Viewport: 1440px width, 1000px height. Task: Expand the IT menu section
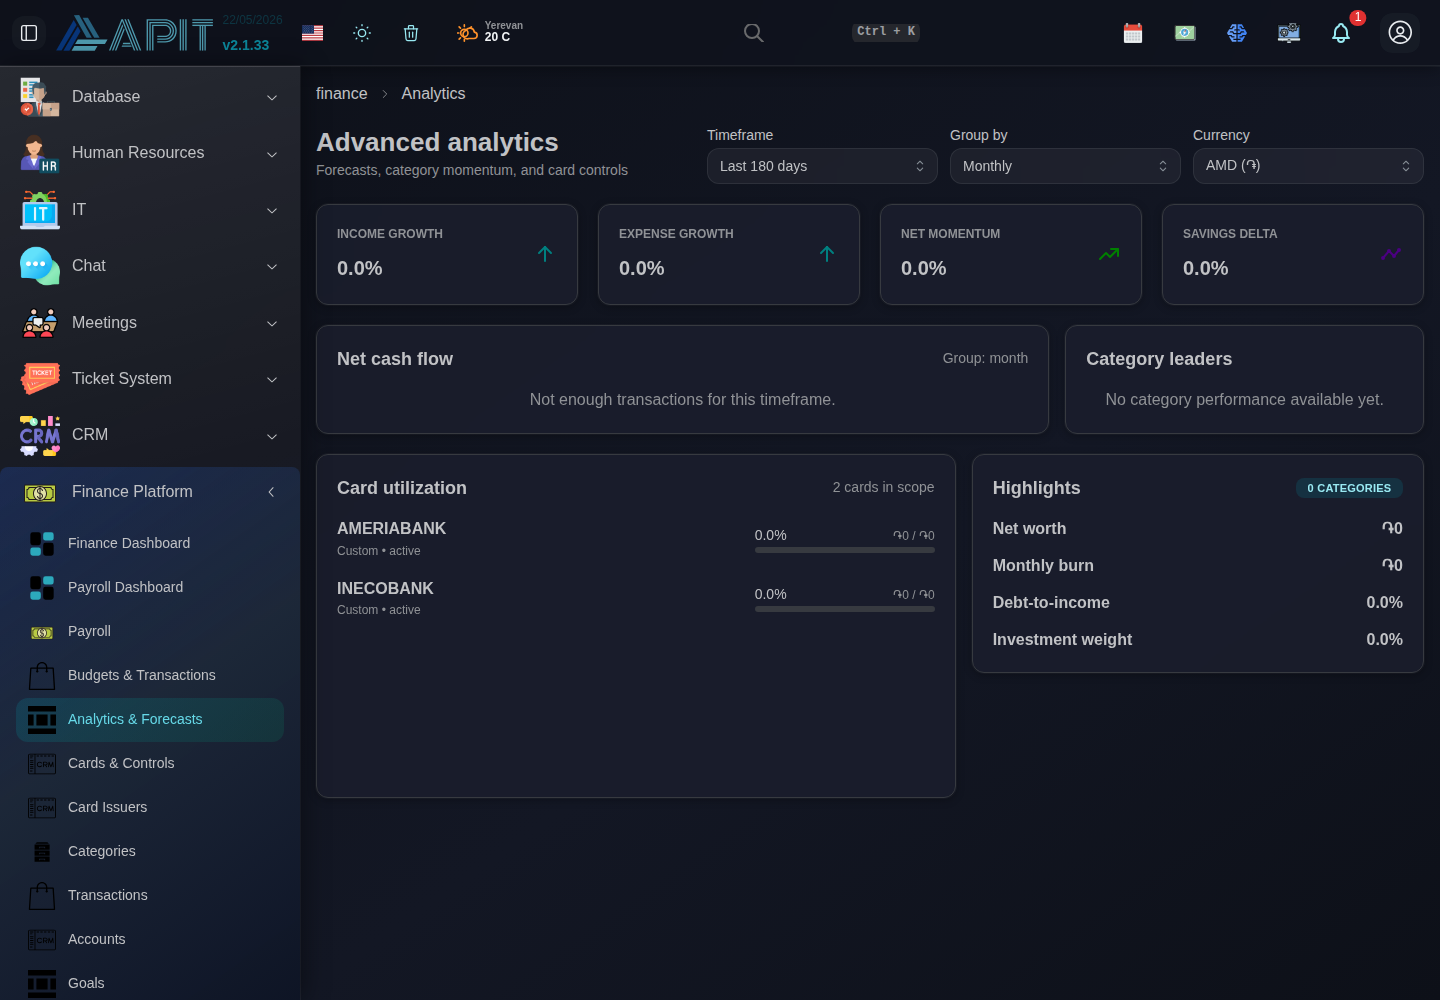click(150, 210)
